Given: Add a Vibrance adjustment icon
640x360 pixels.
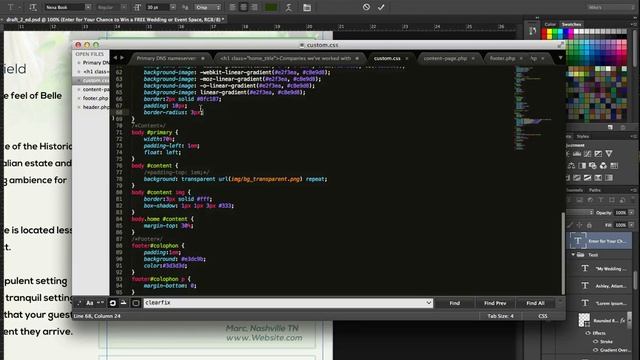Looking at the screenshot, I should [609, 154].
